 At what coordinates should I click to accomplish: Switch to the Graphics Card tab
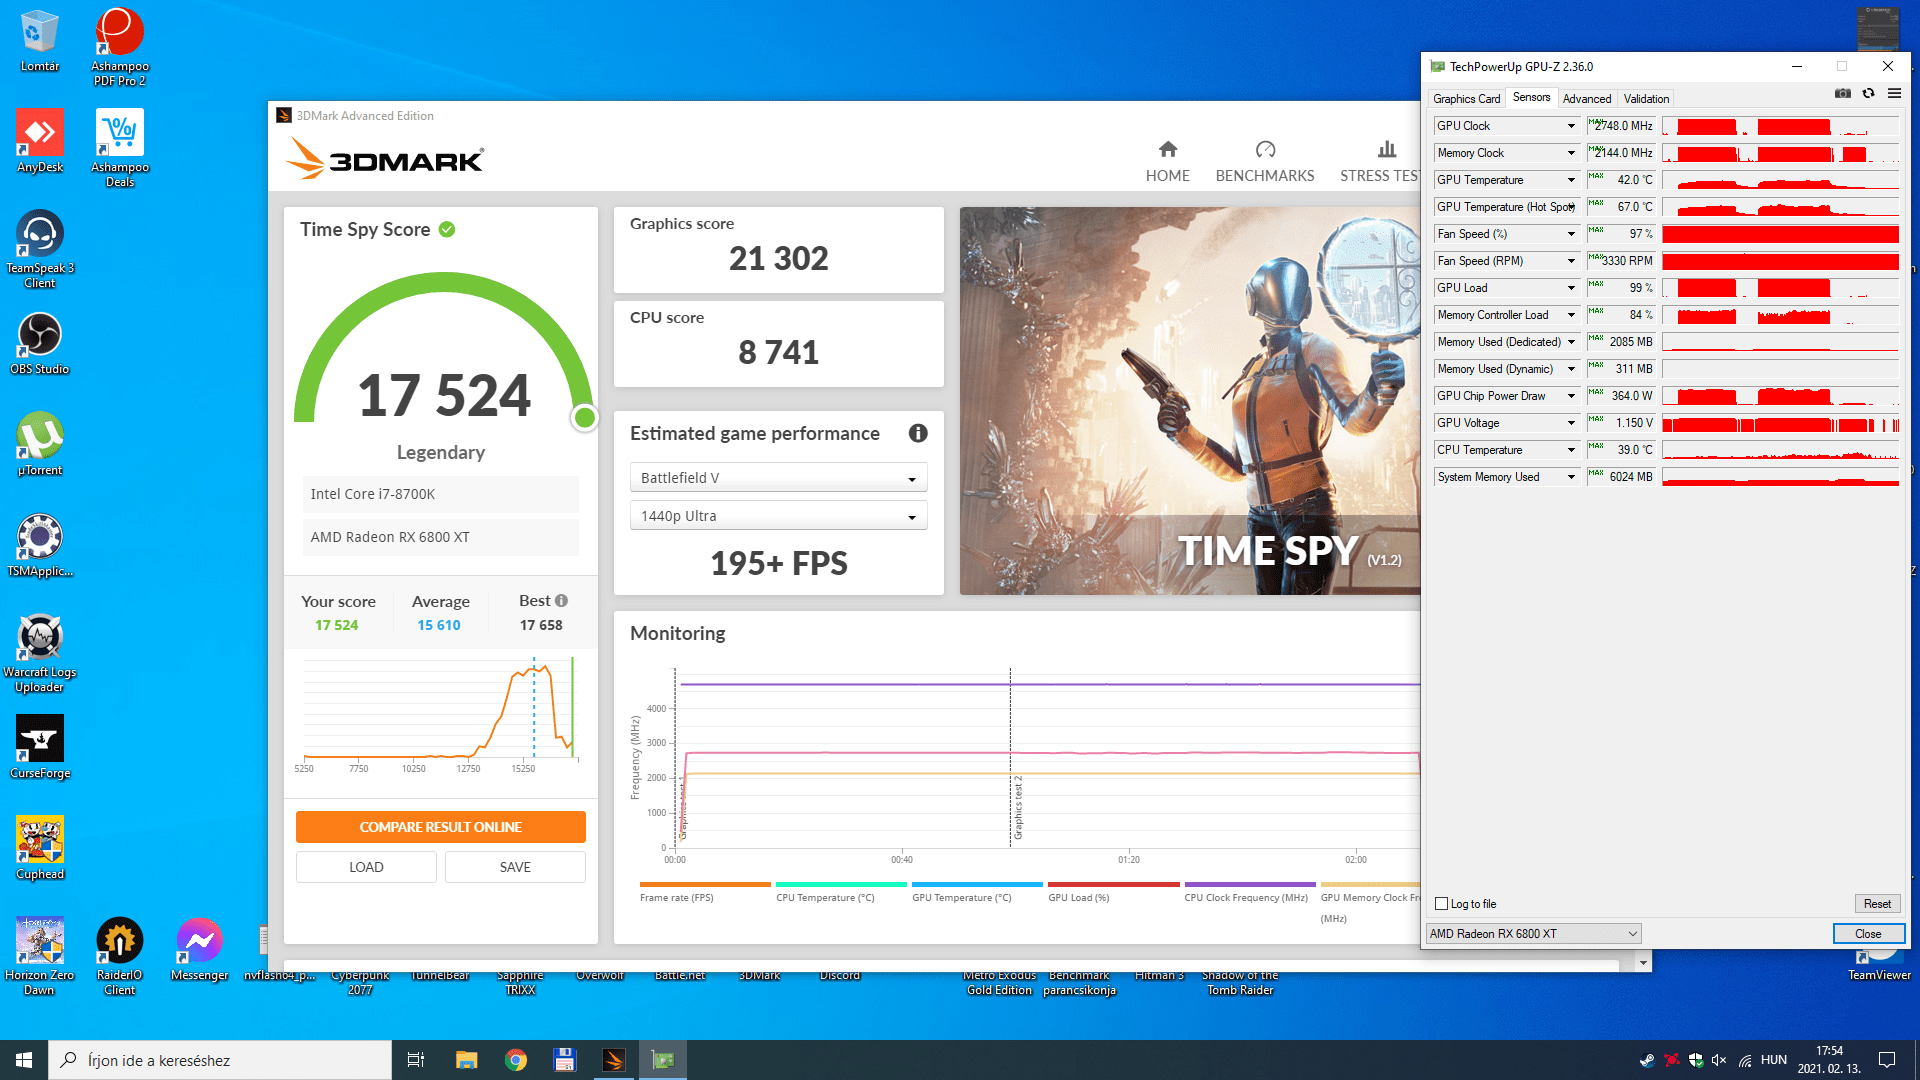coord(1466,99)
